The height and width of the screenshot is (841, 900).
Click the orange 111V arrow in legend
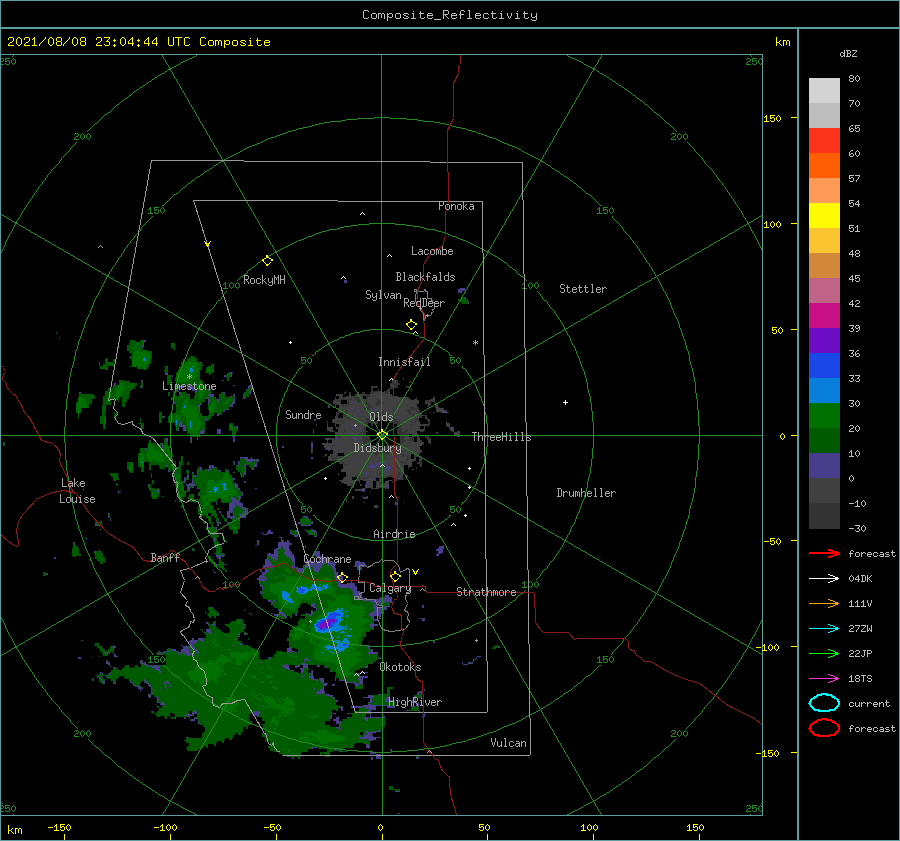(x=824, y=603)
